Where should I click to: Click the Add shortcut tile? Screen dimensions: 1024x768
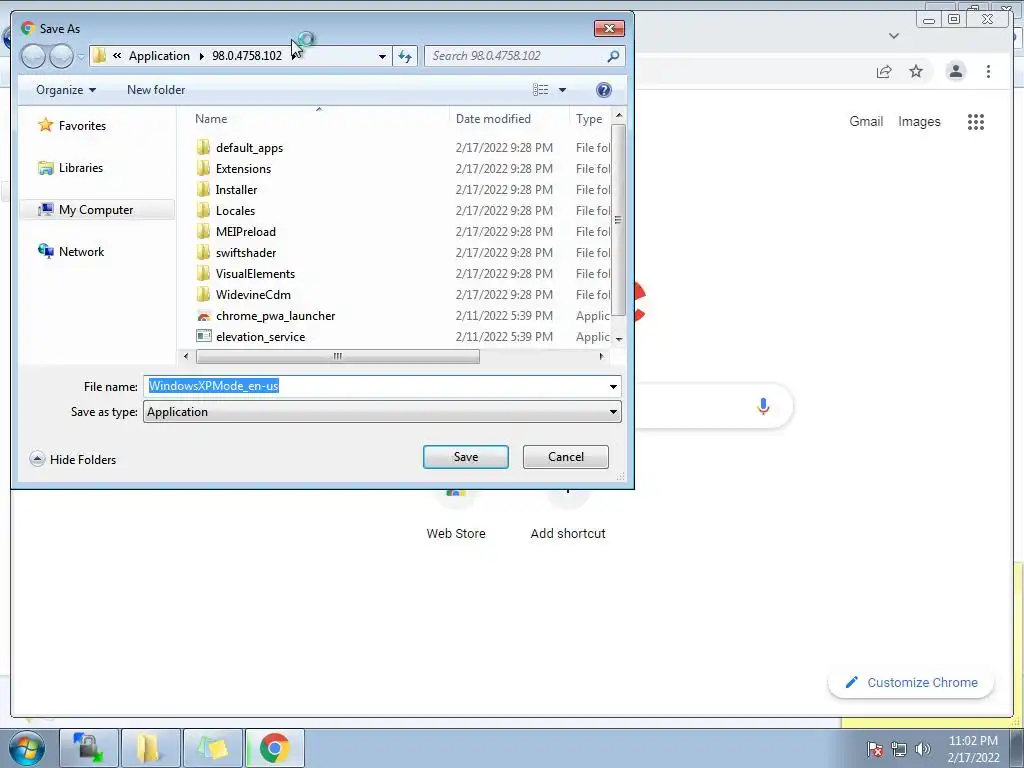[568, 516]
